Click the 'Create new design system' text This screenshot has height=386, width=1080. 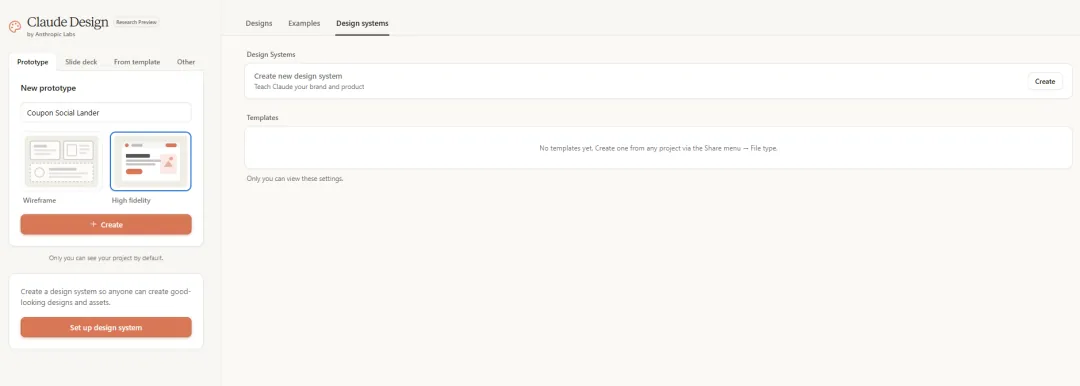[298, 76]
